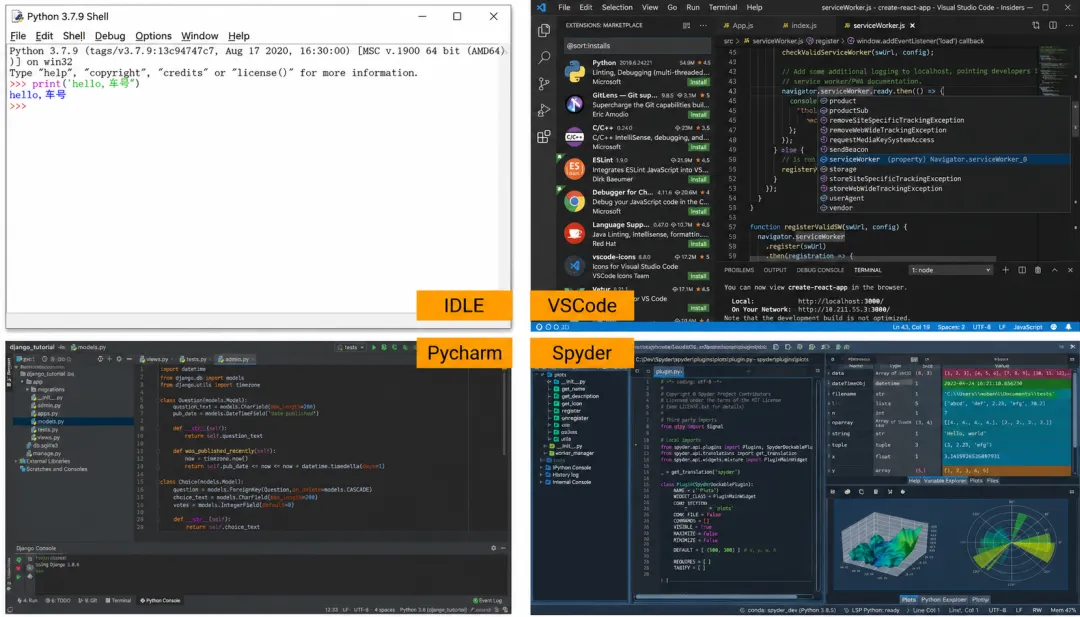Install the Python extension in VSCode
1080x617 pixels.
699,82
